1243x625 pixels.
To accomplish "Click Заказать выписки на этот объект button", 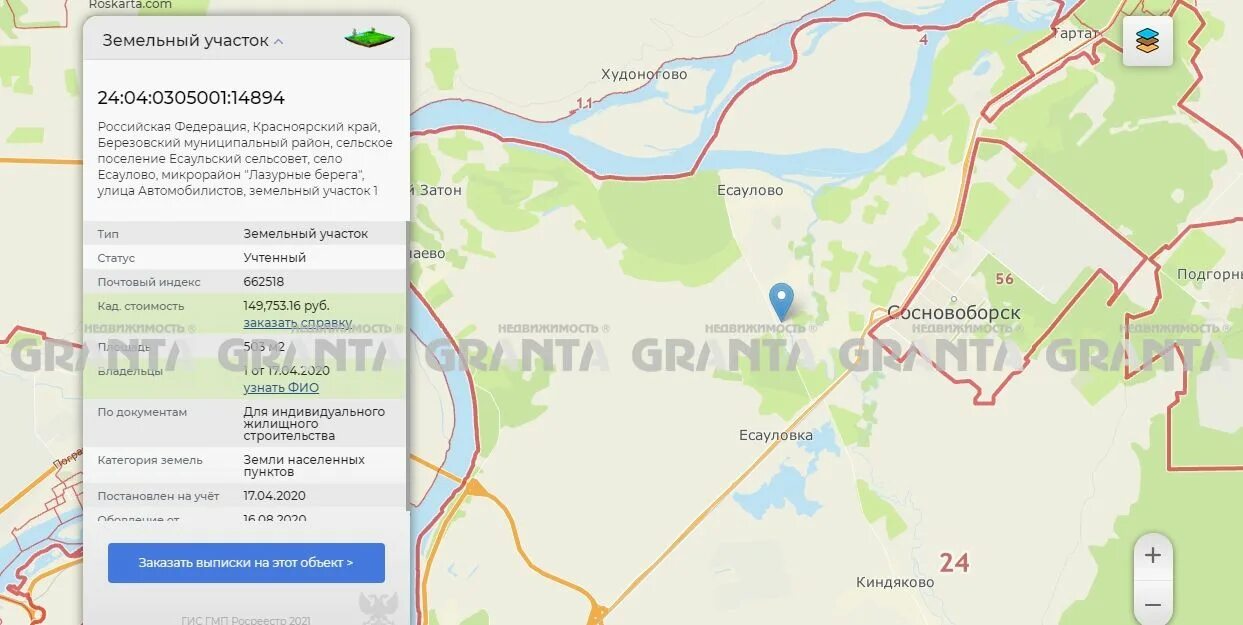I will [246, 563].
